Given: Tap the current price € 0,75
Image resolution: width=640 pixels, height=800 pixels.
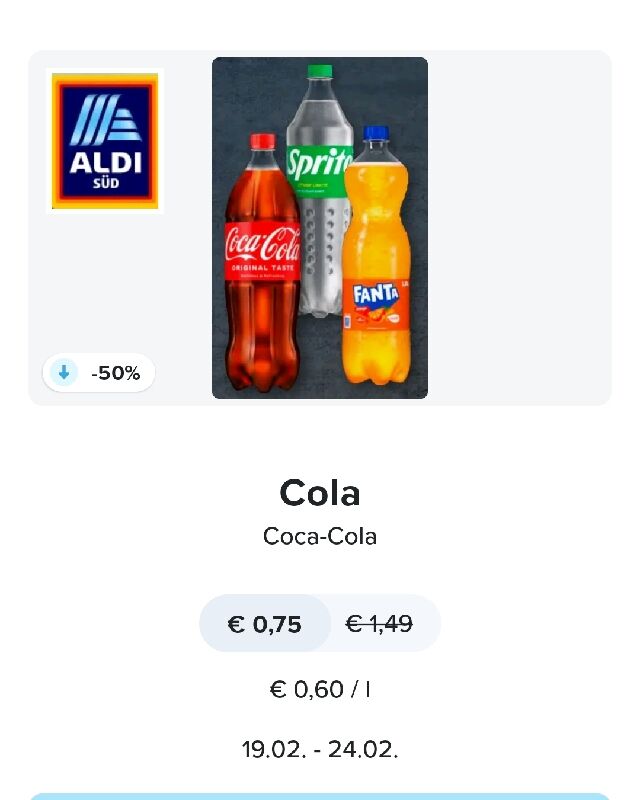Looking at the screenshot, I should tap(265, 624).
